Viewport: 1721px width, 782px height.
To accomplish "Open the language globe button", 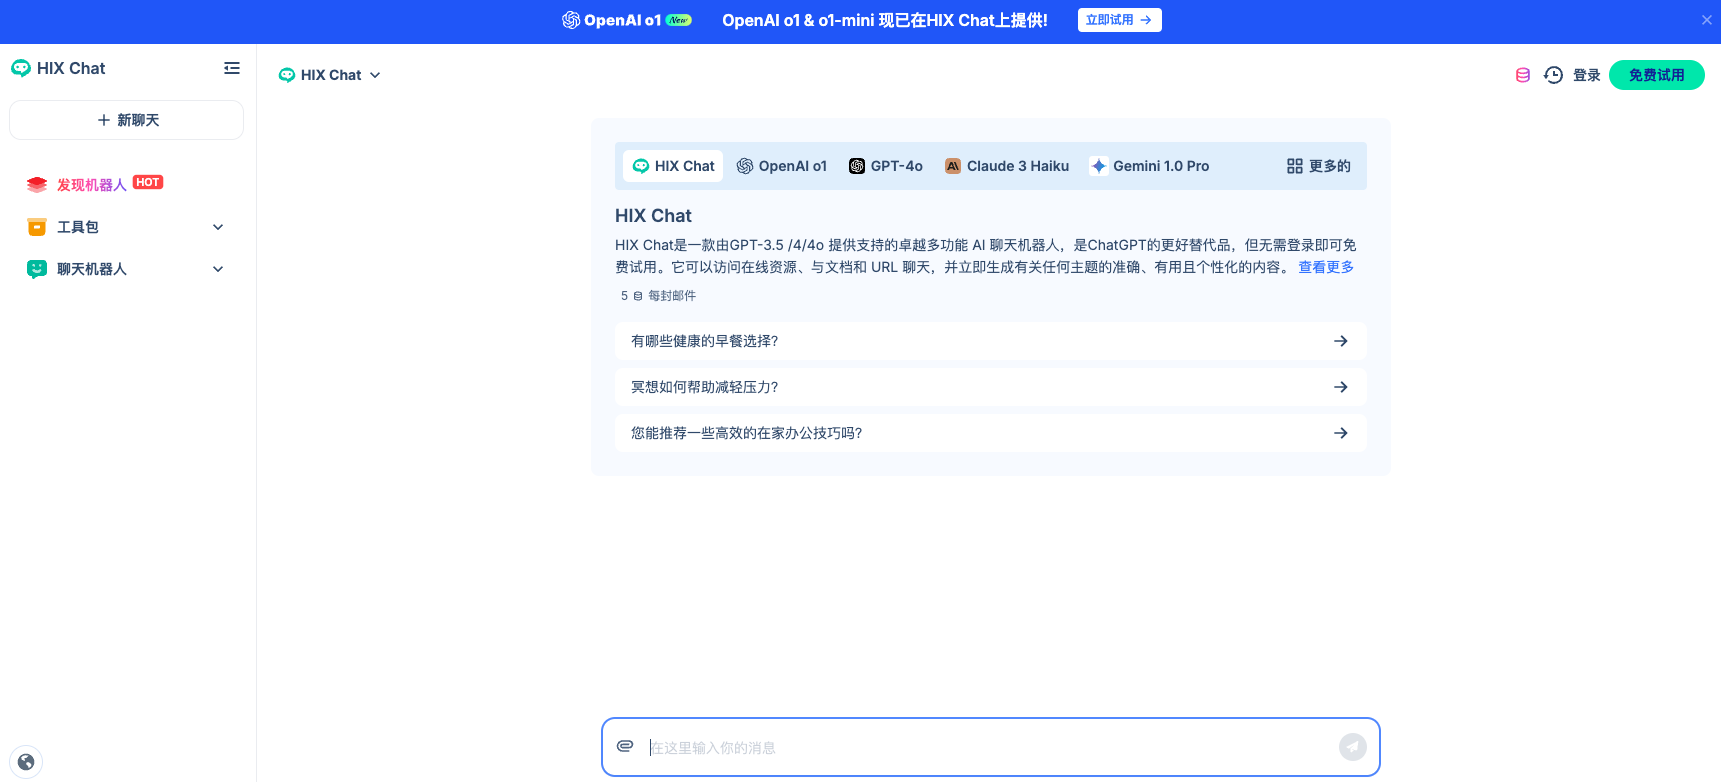I will pyautogui.click(x=26, y=762).
